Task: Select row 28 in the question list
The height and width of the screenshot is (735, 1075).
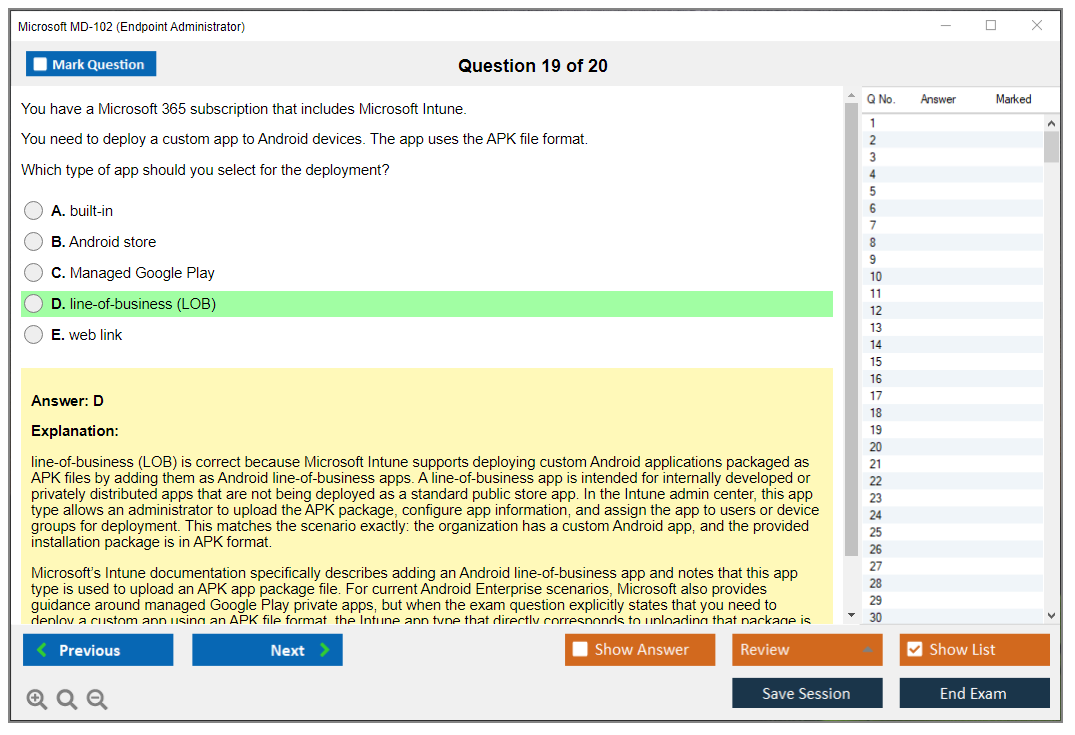Action: (x=953, y=583)
